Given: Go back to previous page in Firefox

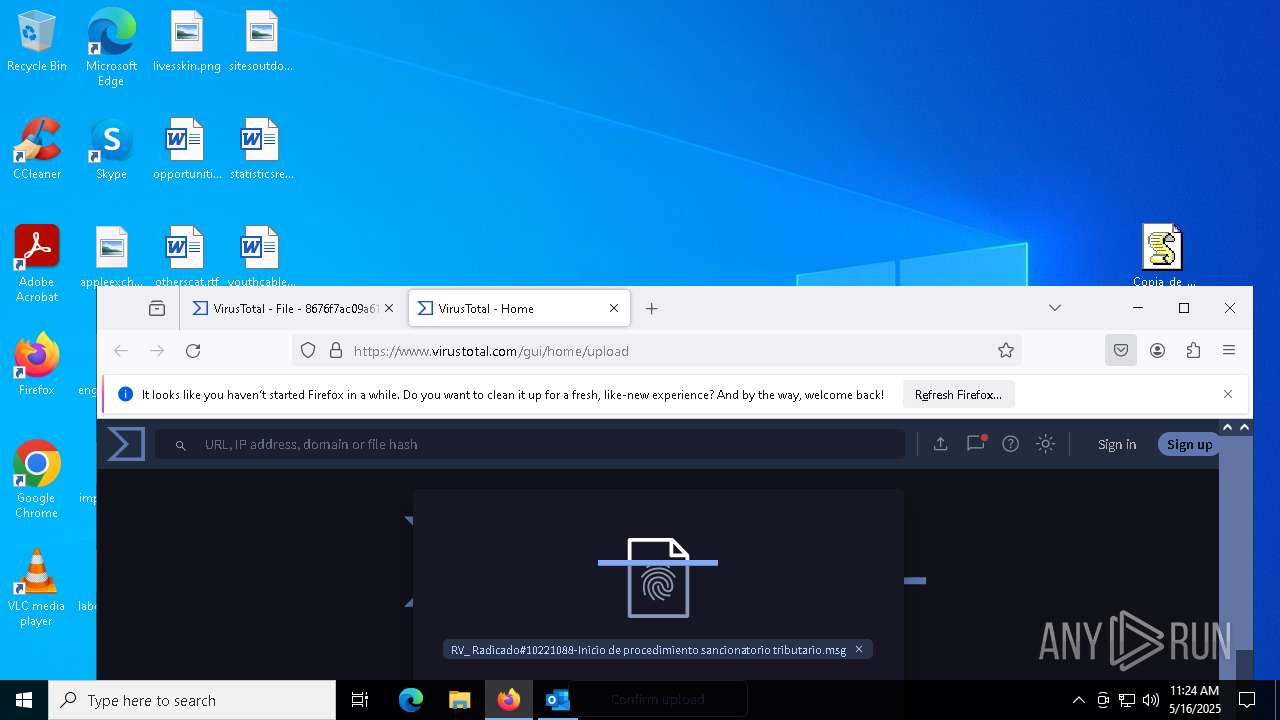Looking at the screenshot, I should (x=121, y=350).
